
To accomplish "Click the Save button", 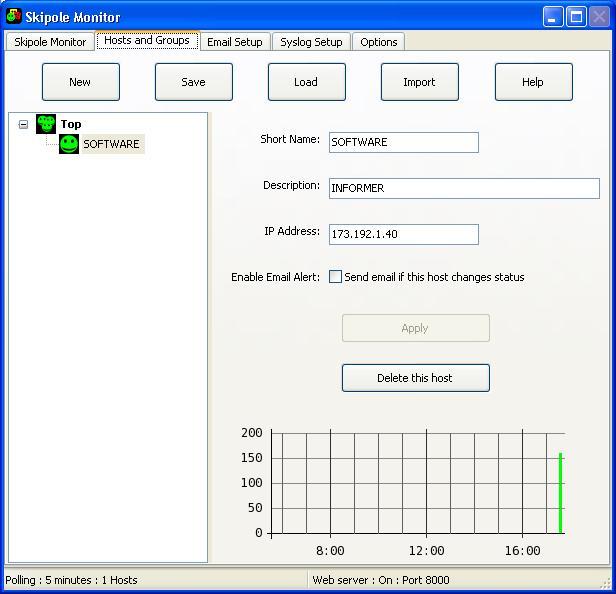I will click(x=194, y=82).
